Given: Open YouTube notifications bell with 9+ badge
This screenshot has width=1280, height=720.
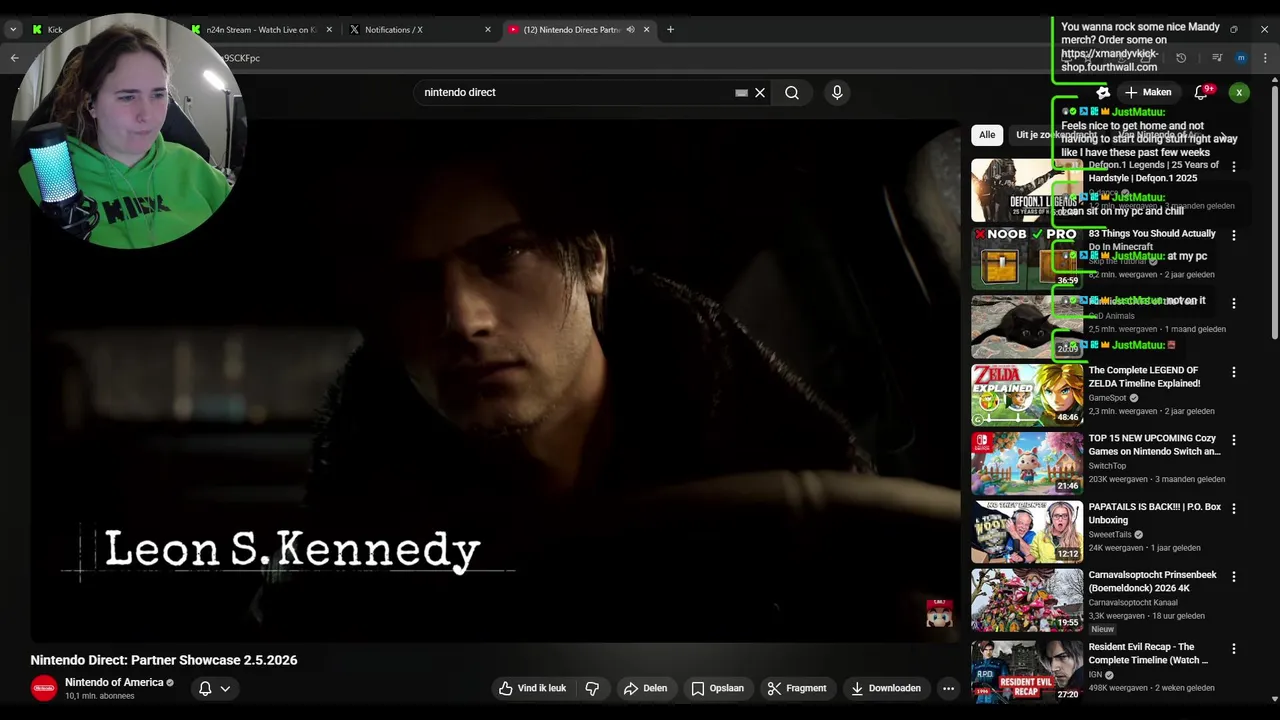Looking at the screenshot, I should tap(1202, 92).
